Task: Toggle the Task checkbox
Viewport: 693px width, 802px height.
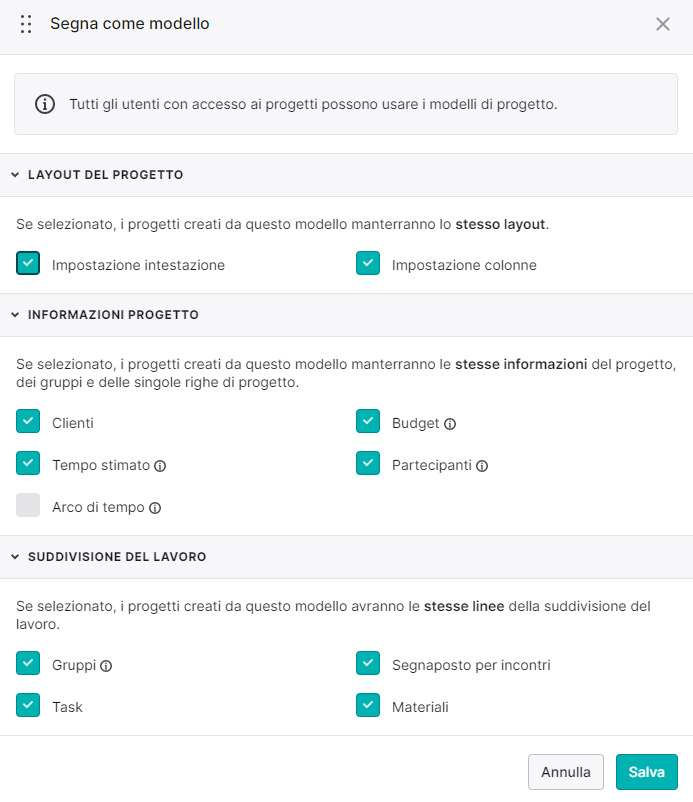Action: [28, 705]
